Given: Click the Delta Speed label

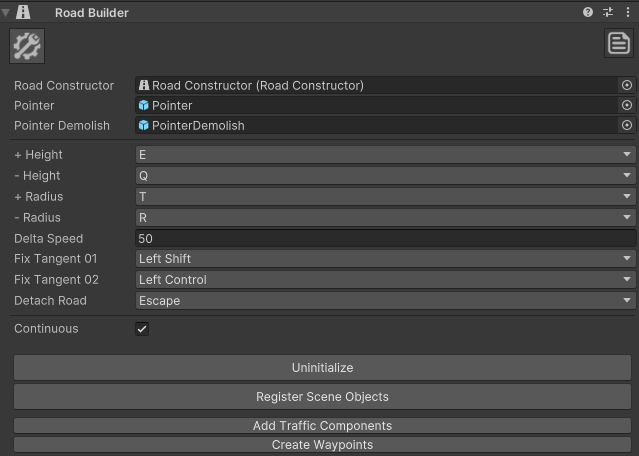Looking at the screenshot, I should [x=48, y=238].
